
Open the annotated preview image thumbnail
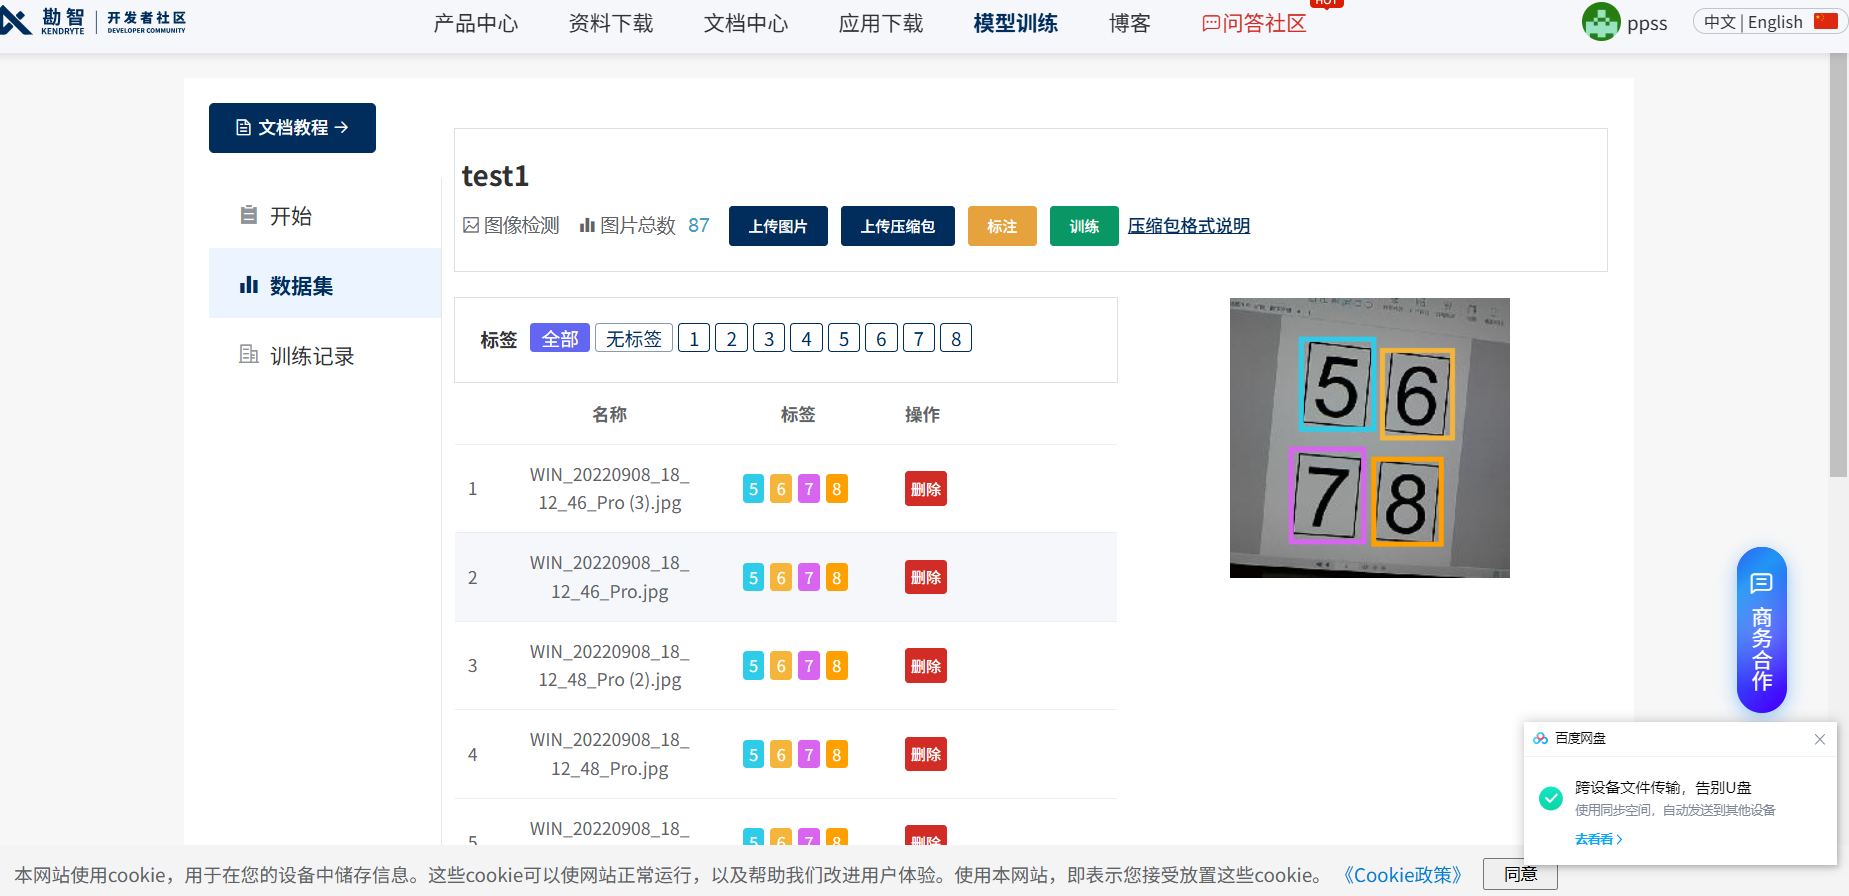pos(1369,438)
